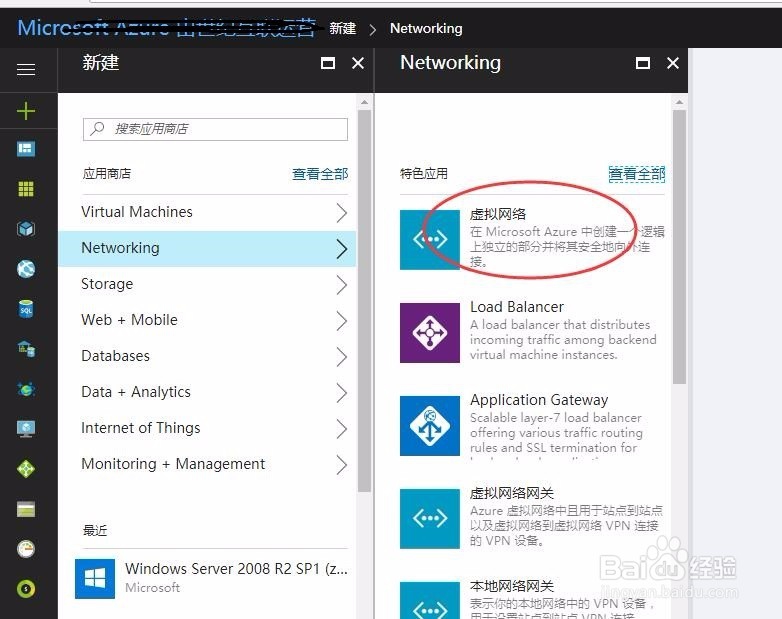Image resolution: width=782 pixels, height=619 pixels.
Task: Select Monitoring + Management category
Action: pos(207,464)
